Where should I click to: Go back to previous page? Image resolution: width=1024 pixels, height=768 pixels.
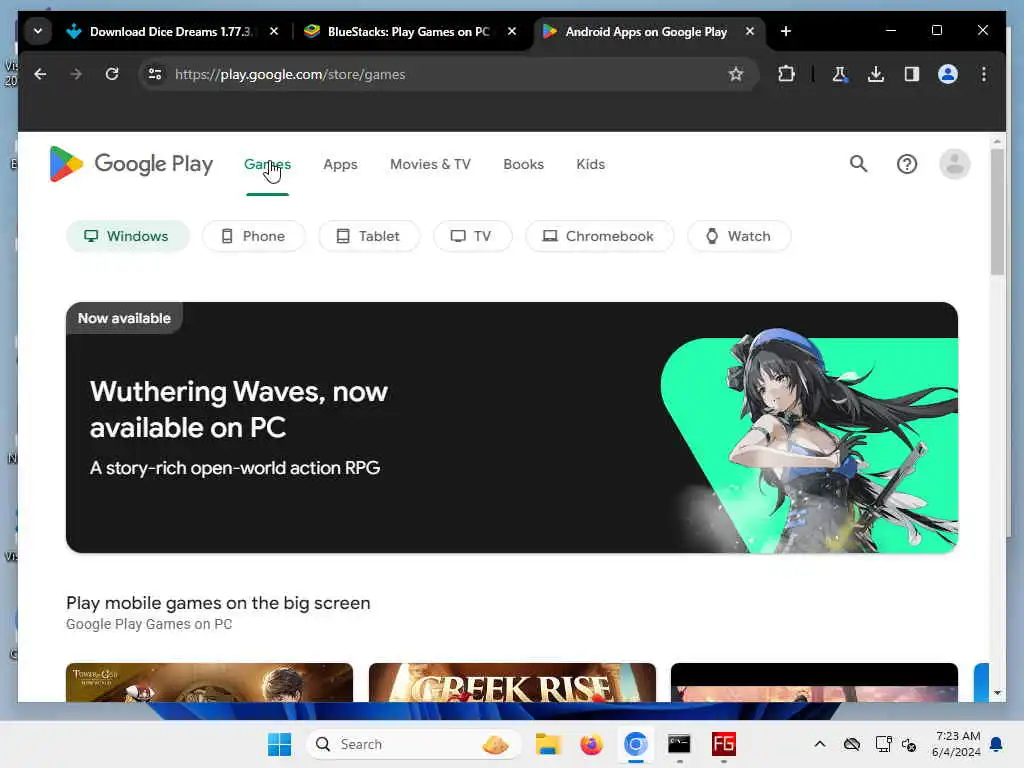click(x=40, y=74)
